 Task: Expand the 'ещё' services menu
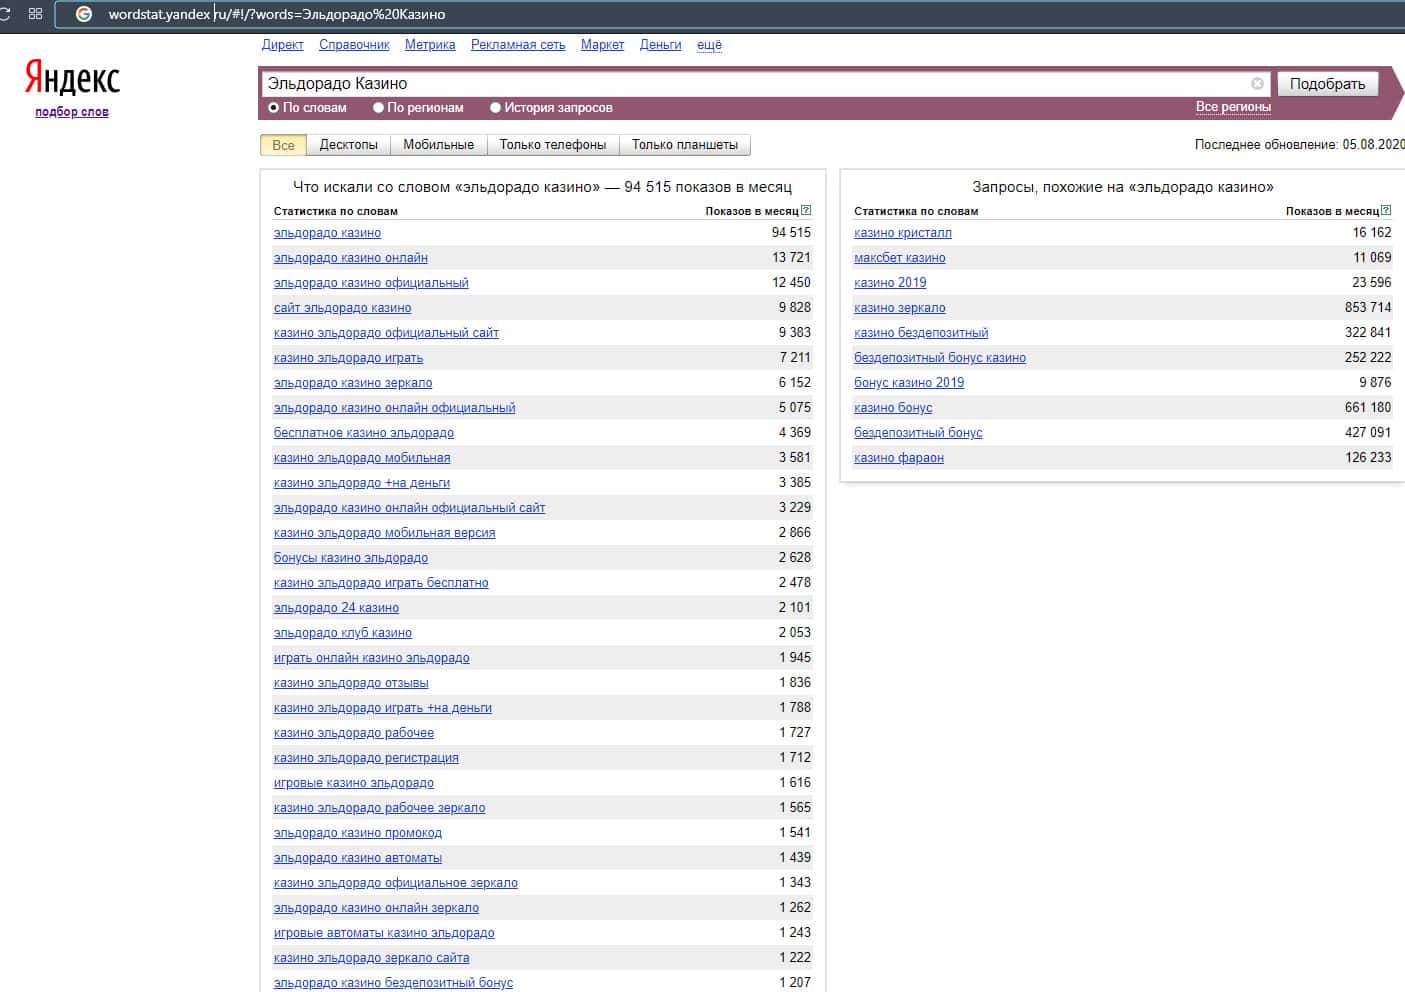click(x=709, y=45)
